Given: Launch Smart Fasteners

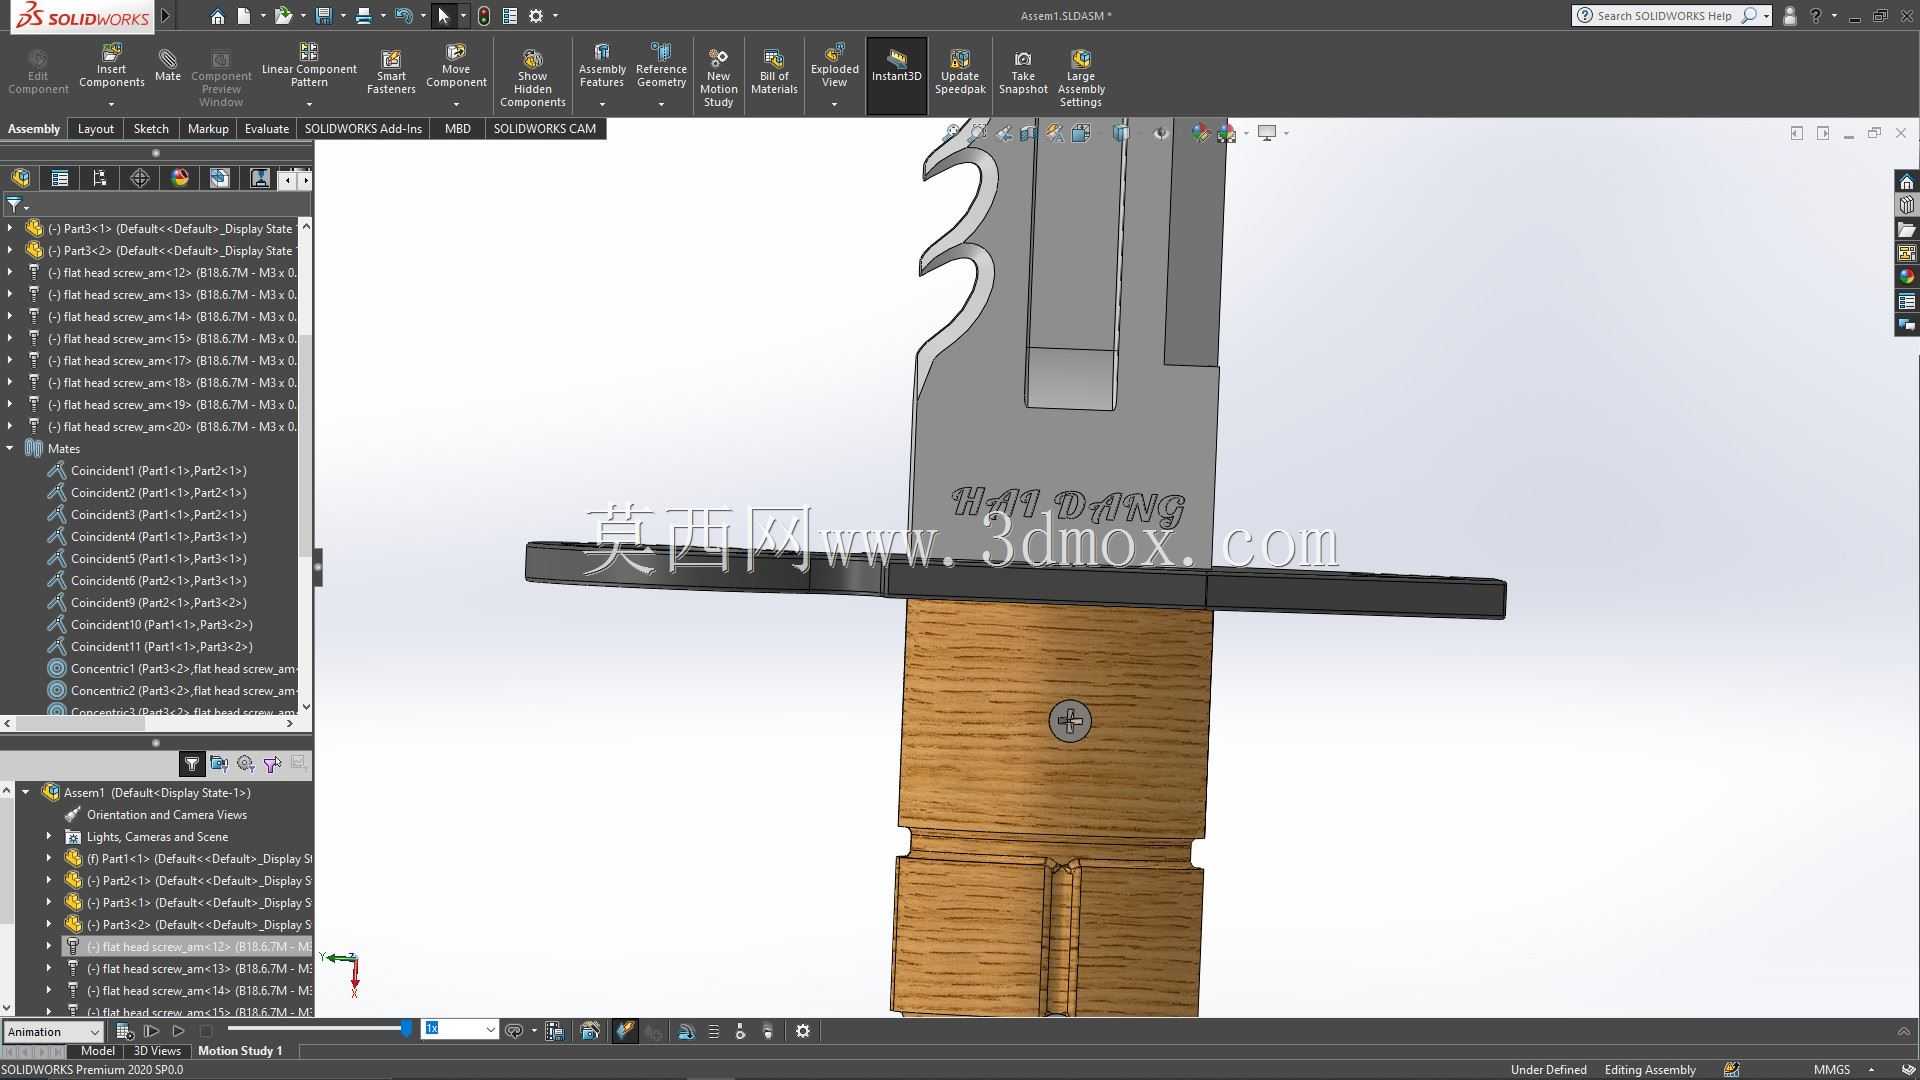Looking at the screenshot, I should (x=391, y=72).
